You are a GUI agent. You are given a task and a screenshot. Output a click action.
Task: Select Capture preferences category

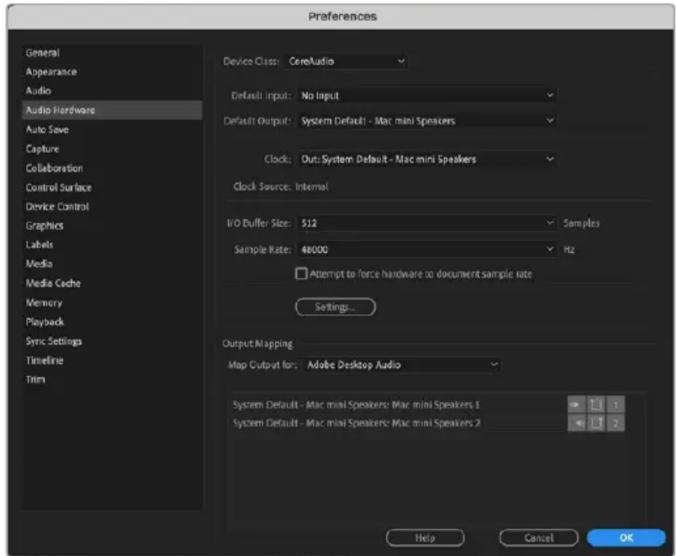(x=112, y=149)
